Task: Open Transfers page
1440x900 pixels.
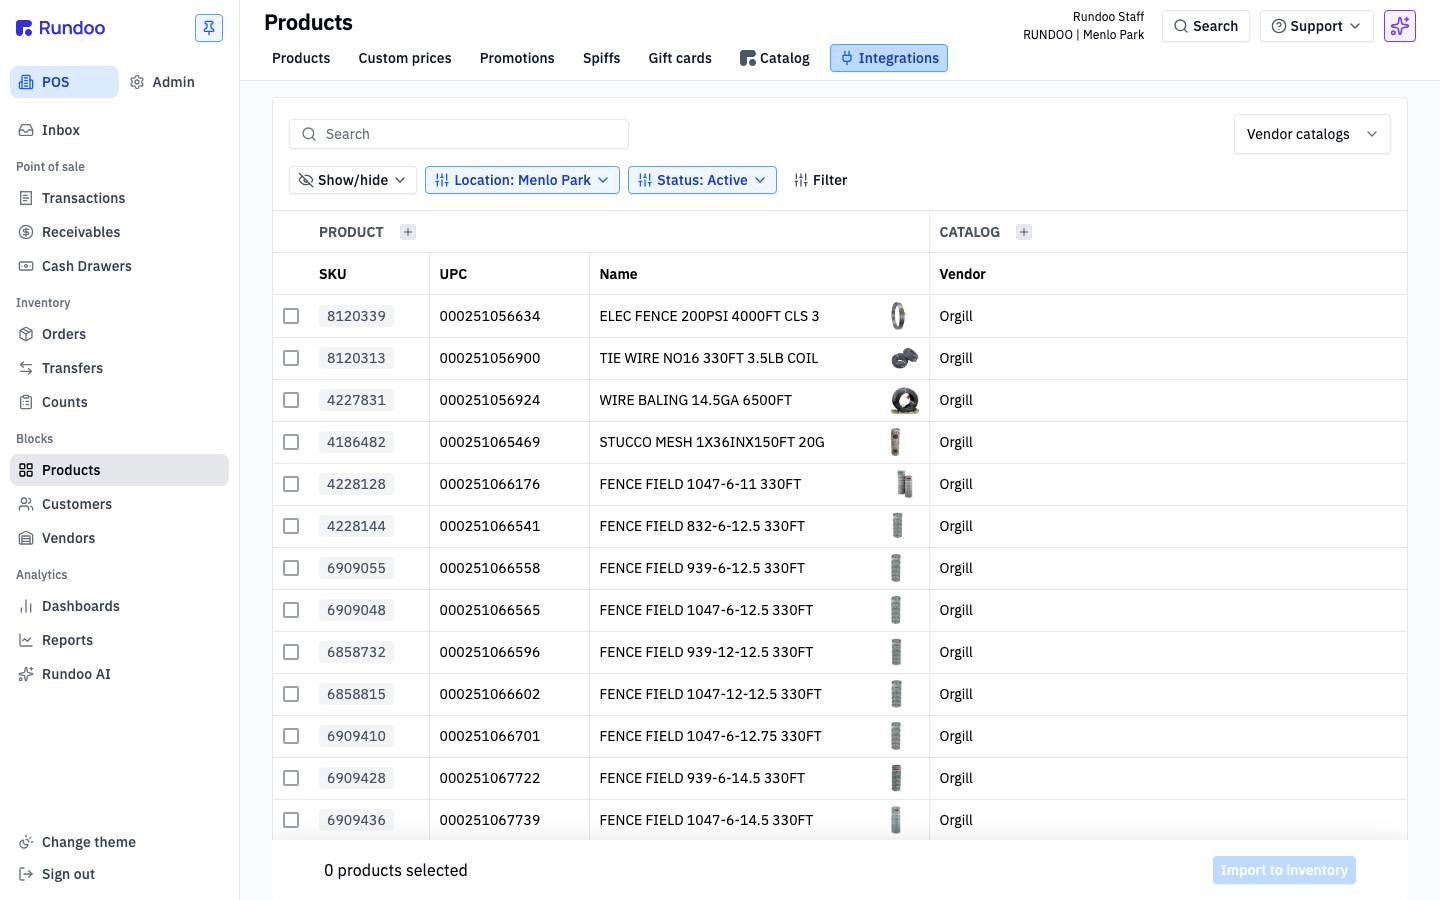Action: click(x=119, y=368)
